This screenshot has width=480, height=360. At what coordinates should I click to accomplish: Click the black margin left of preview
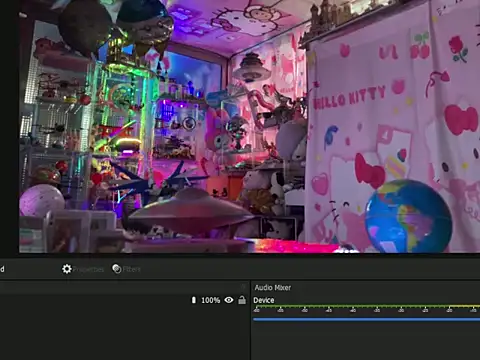click(9, 127)
